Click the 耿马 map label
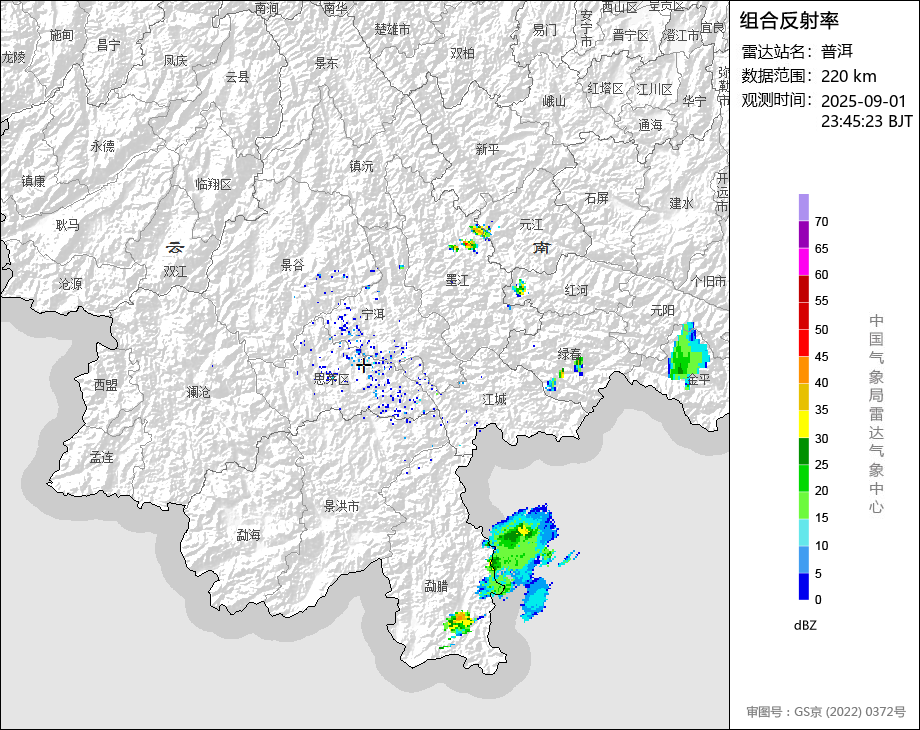The width and height of the screenshot is (920, 730). [67, 224]
